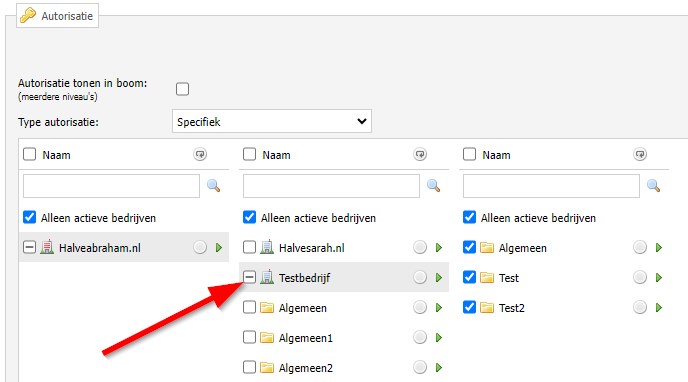Screen dimensions: 688x382
Task: Expand Halveabraham.nl with green arrow
Action: pyautogui.click(x=219, y=248)
